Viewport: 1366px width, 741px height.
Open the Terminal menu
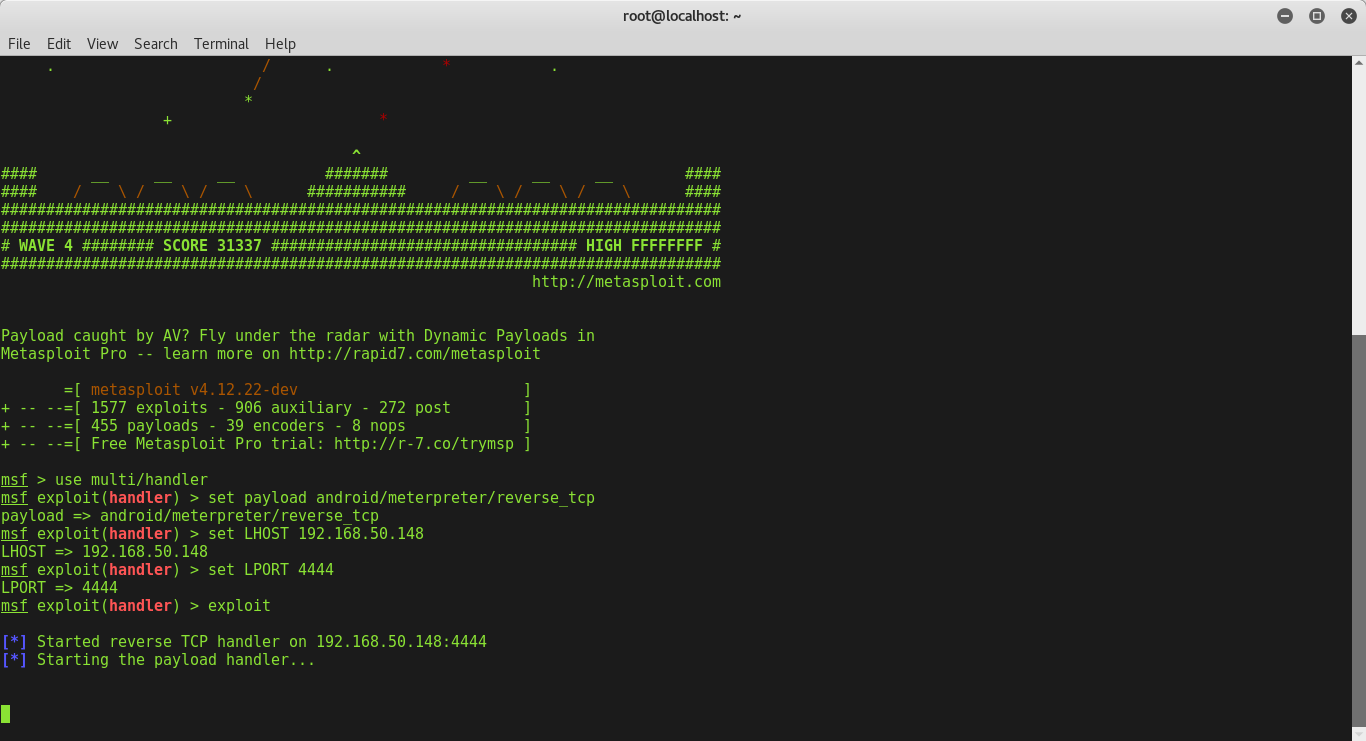pyautogui.click(x=221, y=44)
